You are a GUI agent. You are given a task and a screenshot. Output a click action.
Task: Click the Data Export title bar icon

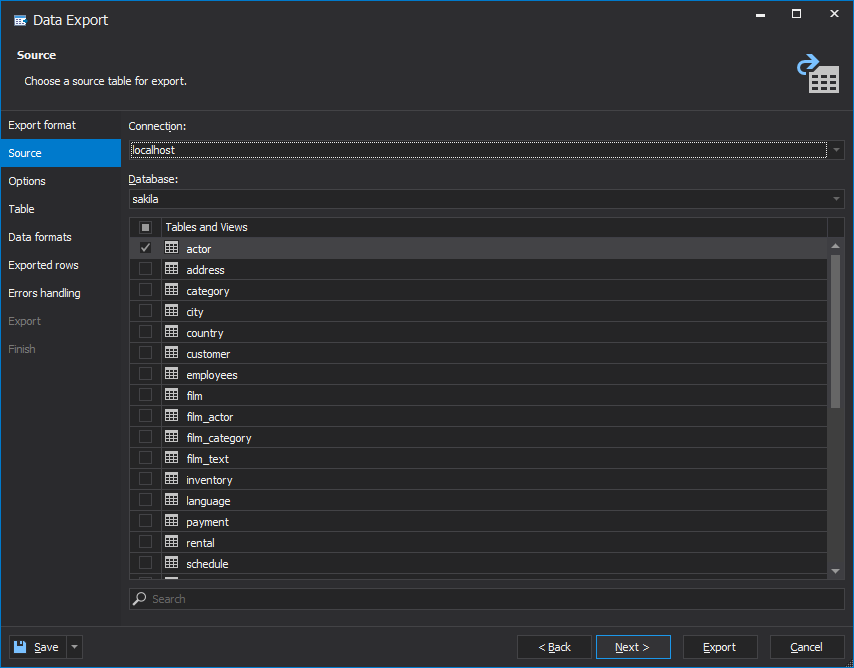click(x=20, y=21)
